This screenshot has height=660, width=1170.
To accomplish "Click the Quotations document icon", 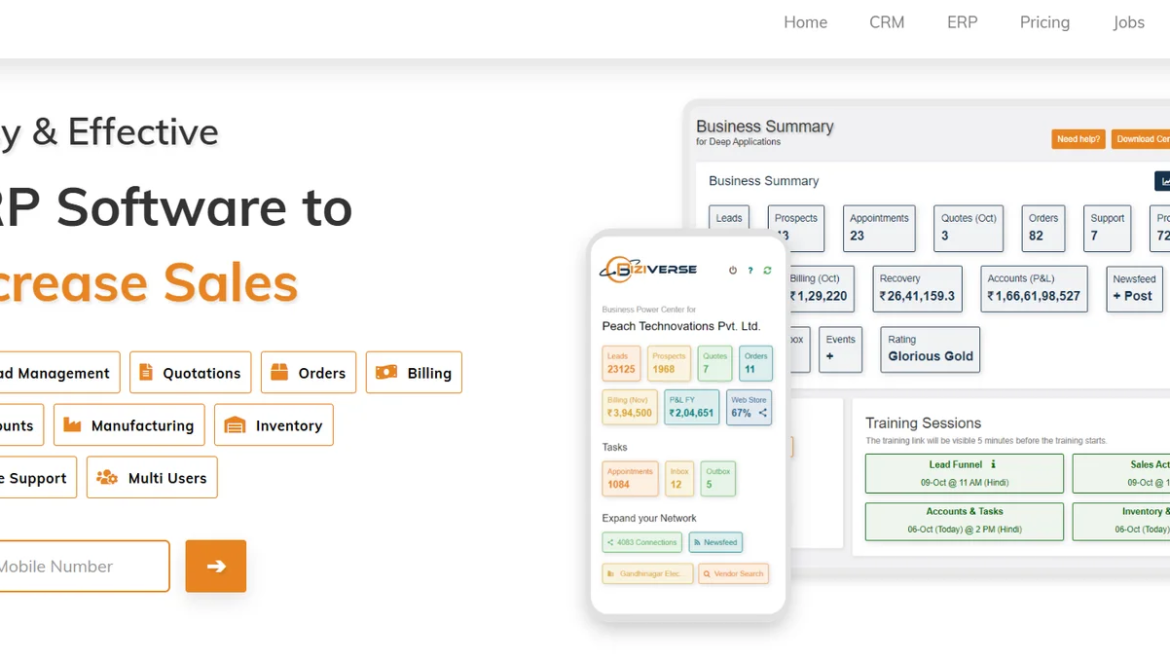I will point(146,373).
